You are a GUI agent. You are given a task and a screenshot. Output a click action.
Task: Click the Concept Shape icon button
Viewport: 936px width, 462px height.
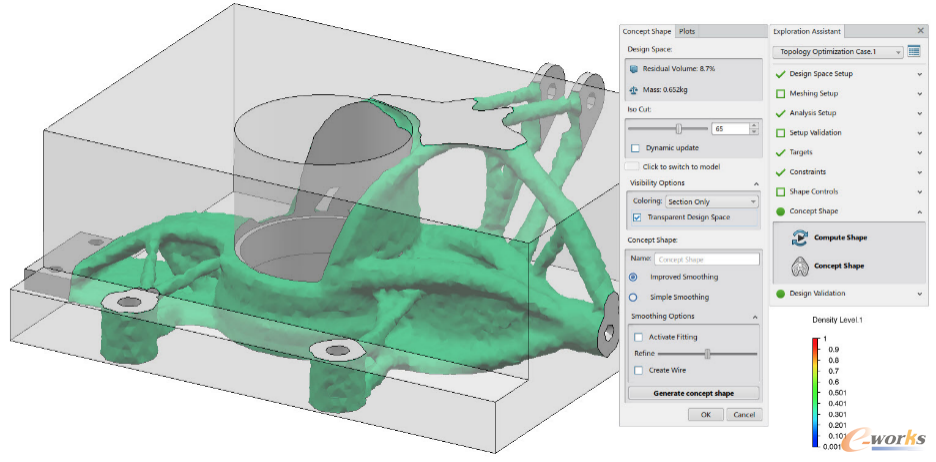click(x=799, y=266)
